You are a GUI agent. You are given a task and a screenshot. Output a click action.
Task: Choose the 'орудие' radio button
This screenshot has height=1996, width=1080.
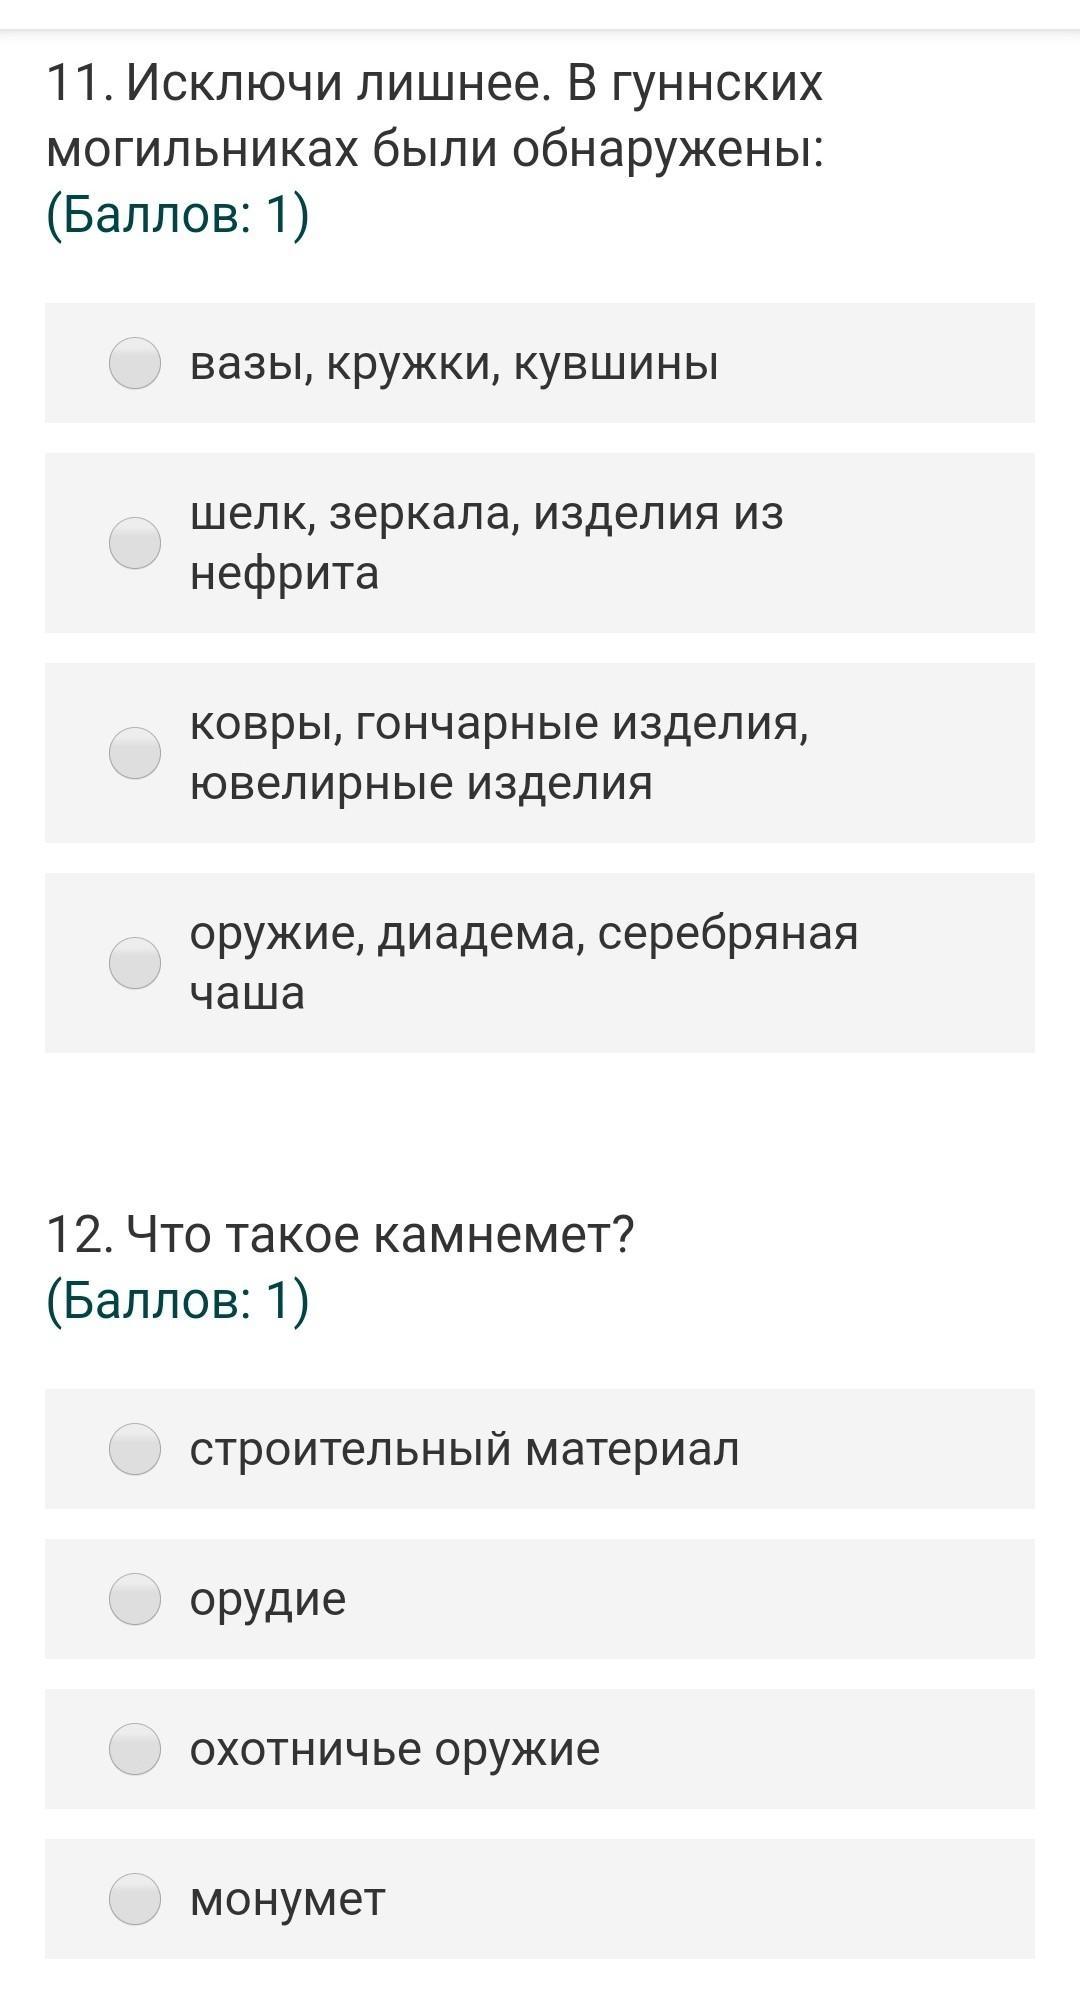135,1599
